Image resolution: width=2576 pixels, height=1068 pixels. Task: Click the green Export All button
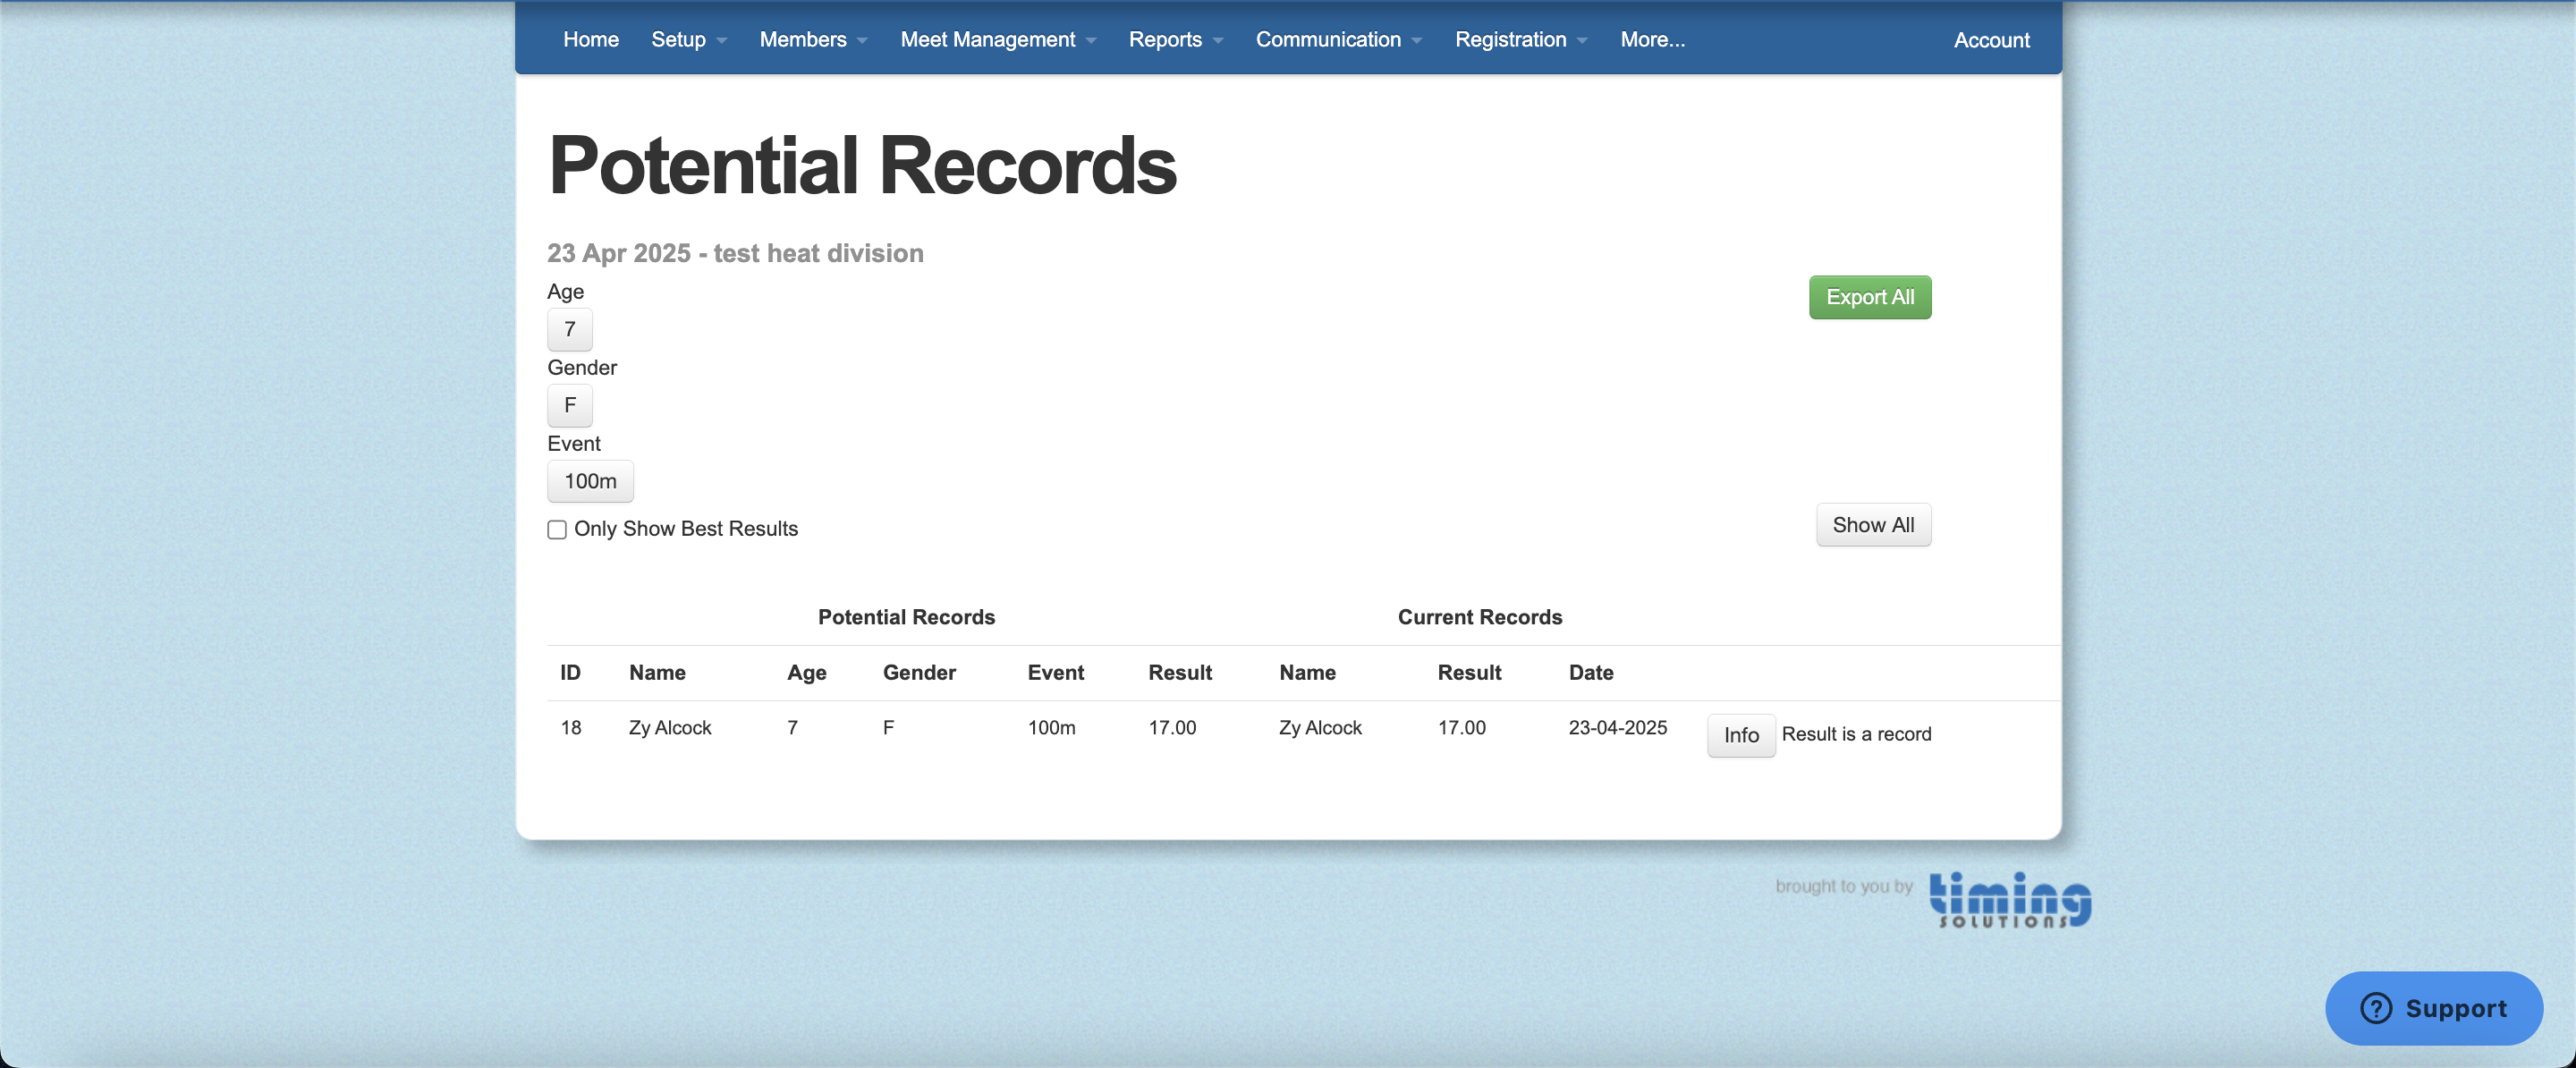(x=1870, y=297)
